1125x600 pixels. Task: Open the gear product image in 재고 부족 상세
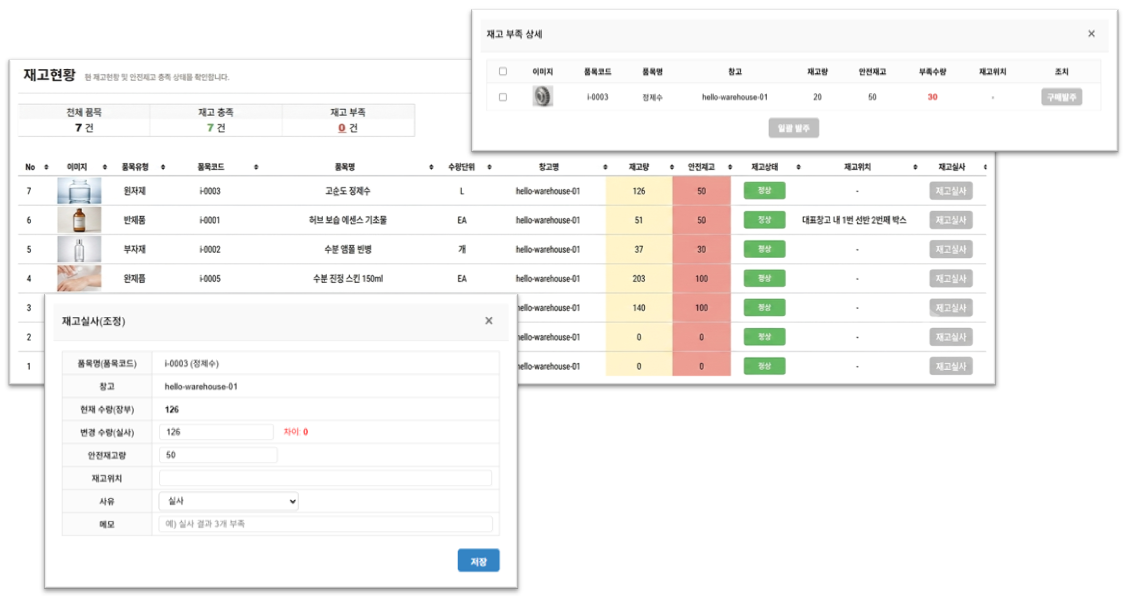(x=542, y=96)
